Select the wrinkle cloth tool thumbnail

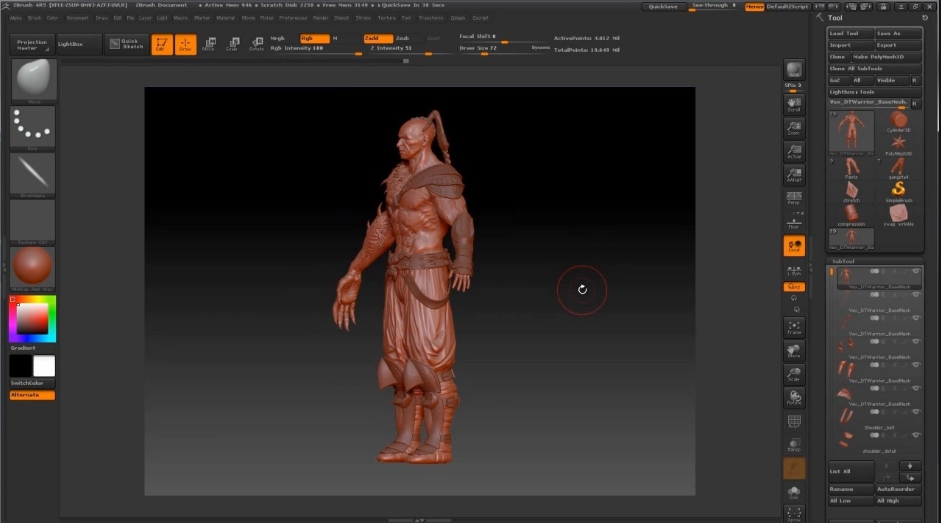tap(898, 215)
